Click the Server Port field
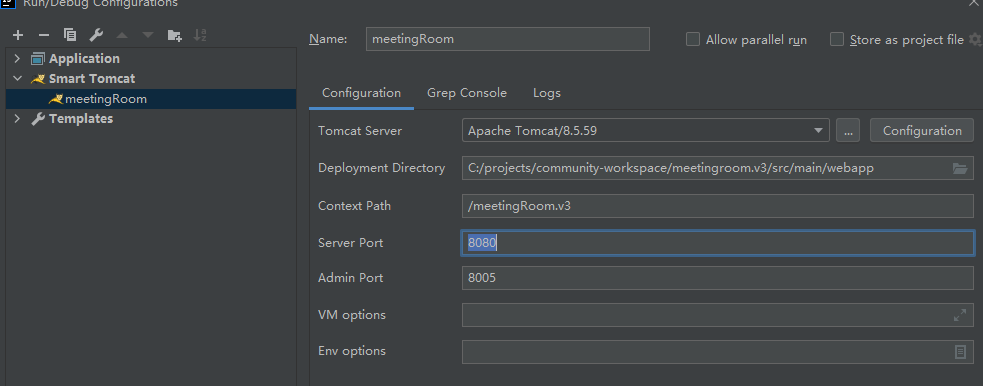This screenshot has height=386, width=983. [718, 243]
